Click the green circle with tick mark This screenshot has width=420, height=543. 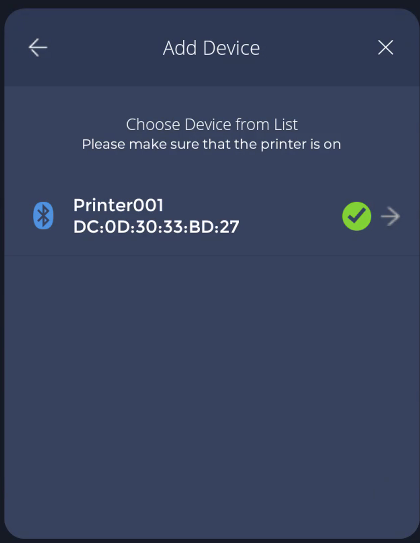(357, 216)
